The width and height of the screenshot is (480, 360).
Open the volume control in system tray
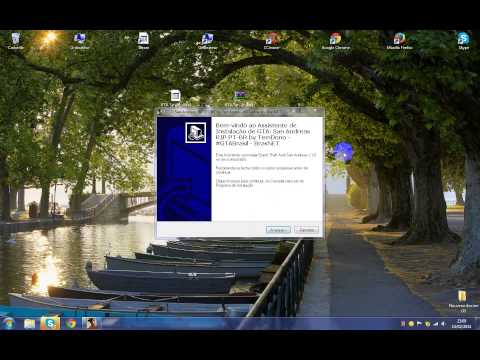point(443,324)
